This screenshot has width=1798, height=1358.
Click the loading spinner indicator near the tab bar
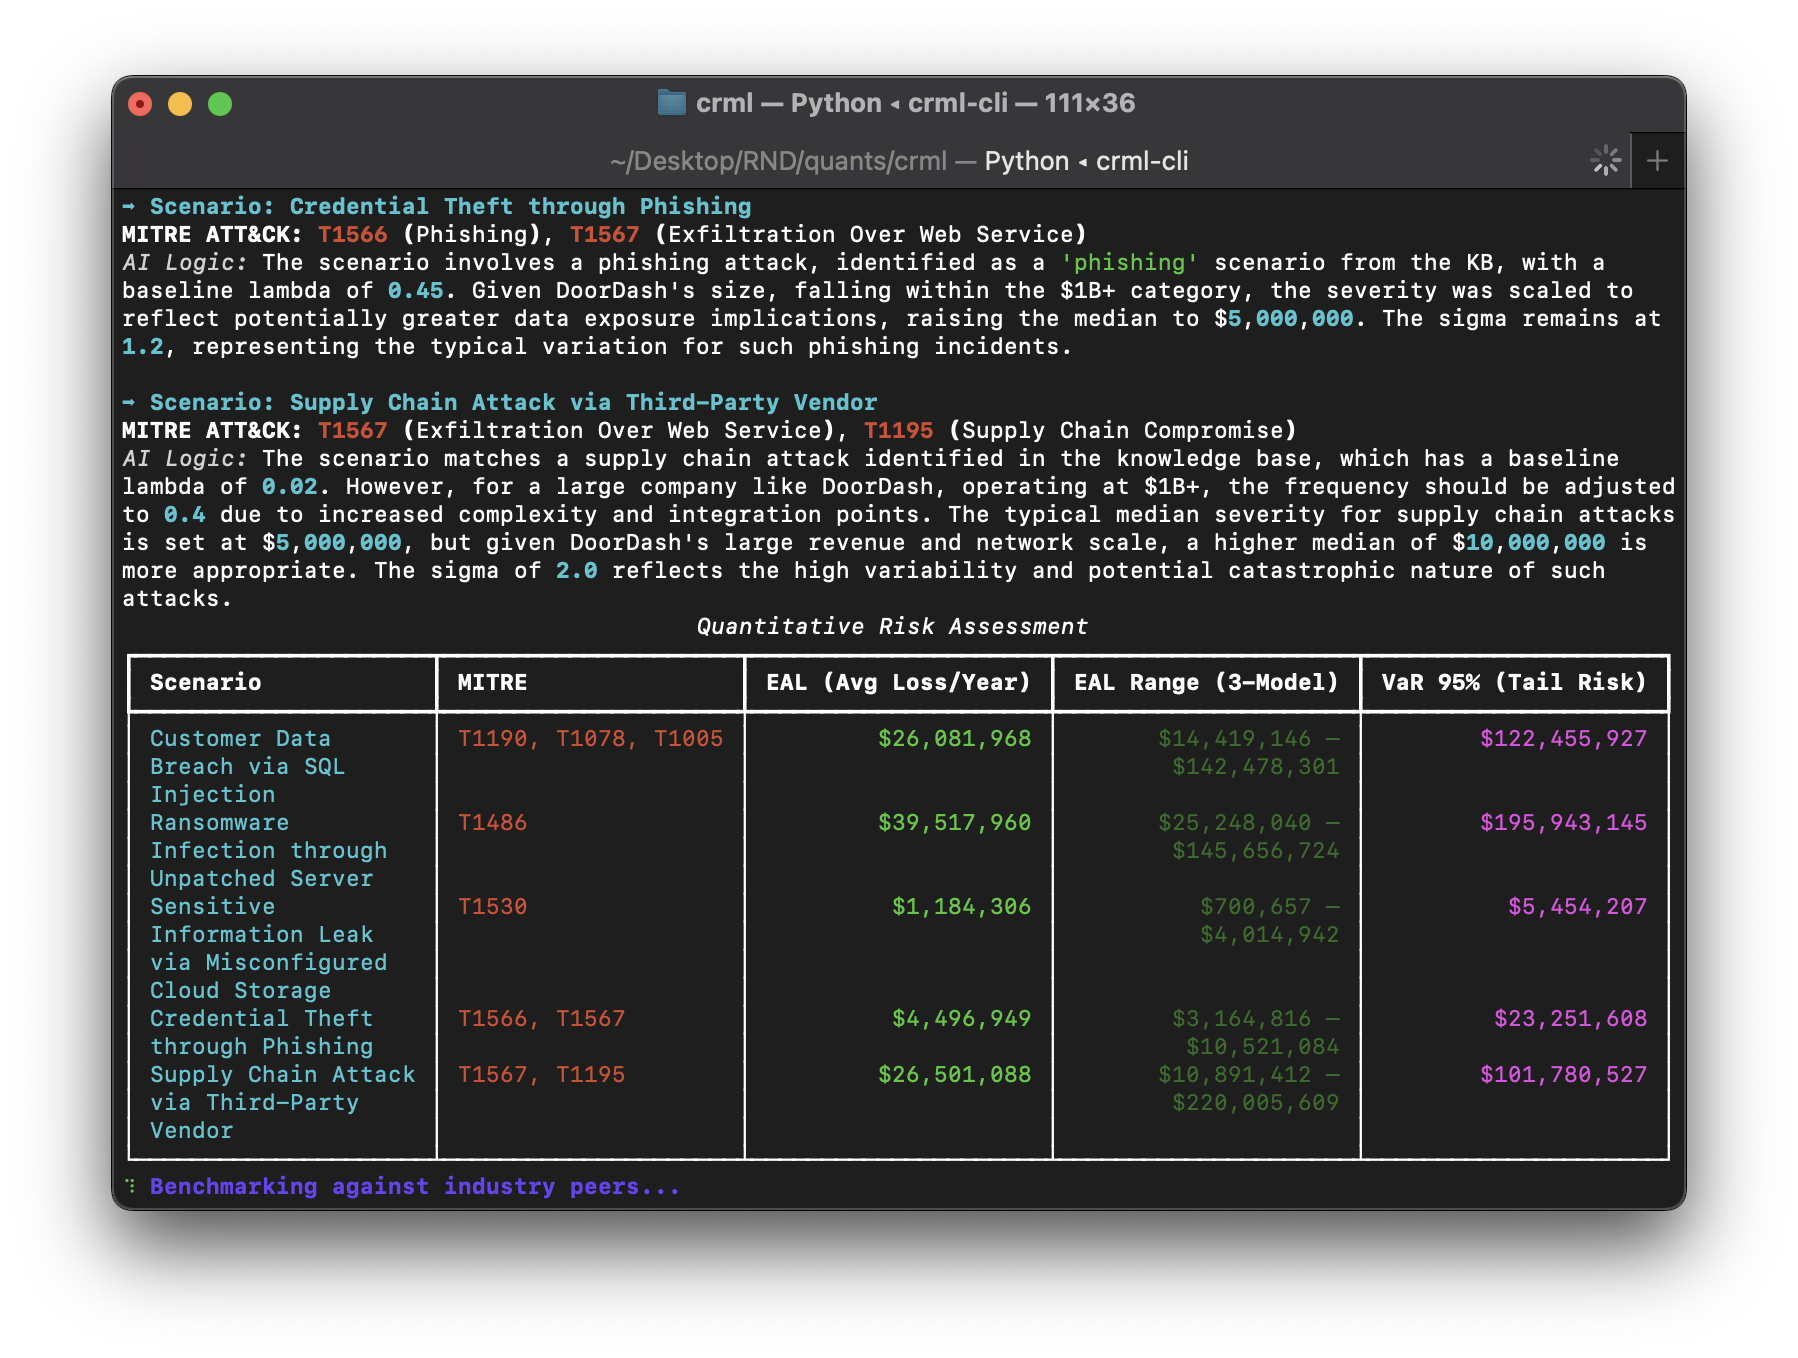click(x=1604, y=160)
